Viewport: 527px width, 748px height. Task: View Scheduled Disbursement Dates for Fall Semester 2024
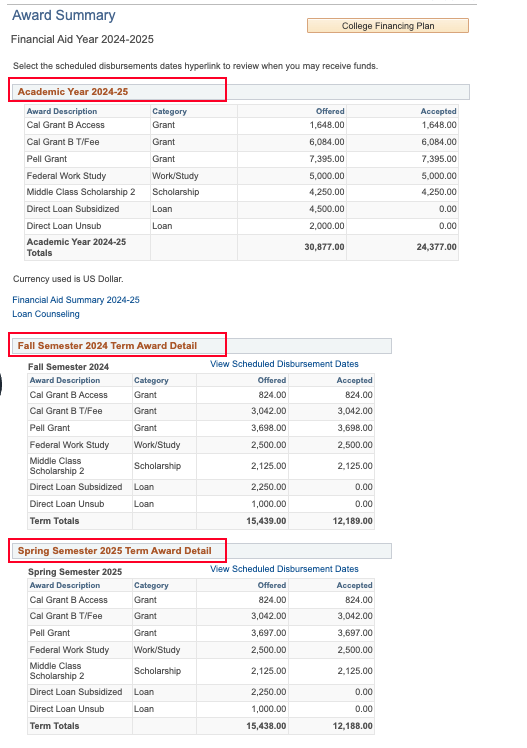coord(284,364)
